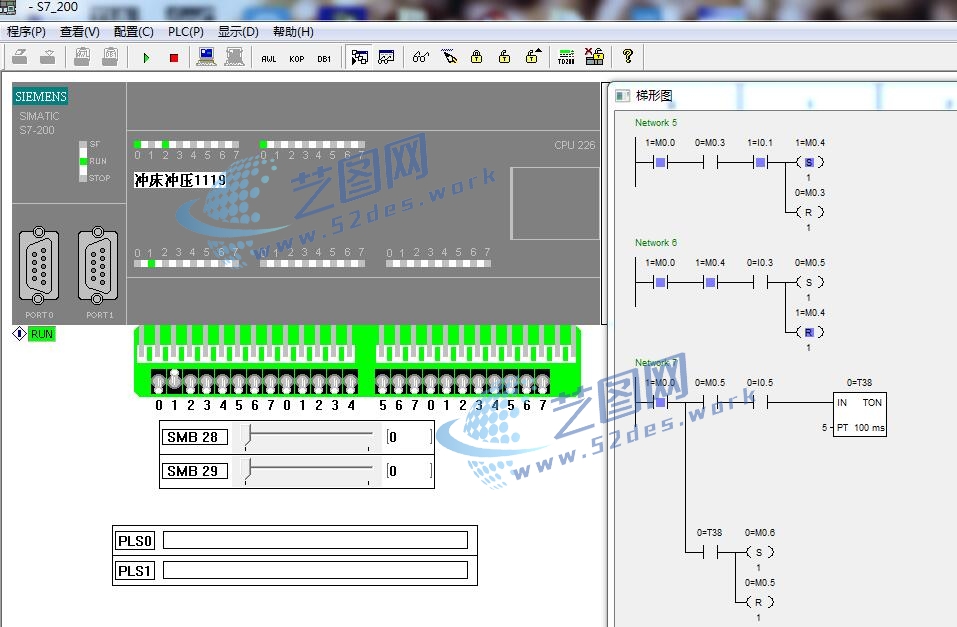Click the red Stop PLC square icon
The height and width of the screenshot is (627, 957).
tap(174, 58)
